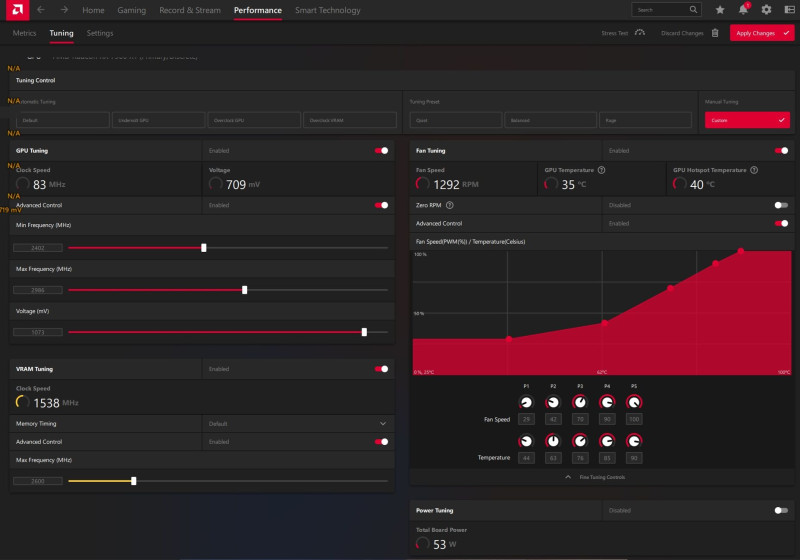
Task: Toggle VRAM Tuning switch
Action: tap(381, 369)
